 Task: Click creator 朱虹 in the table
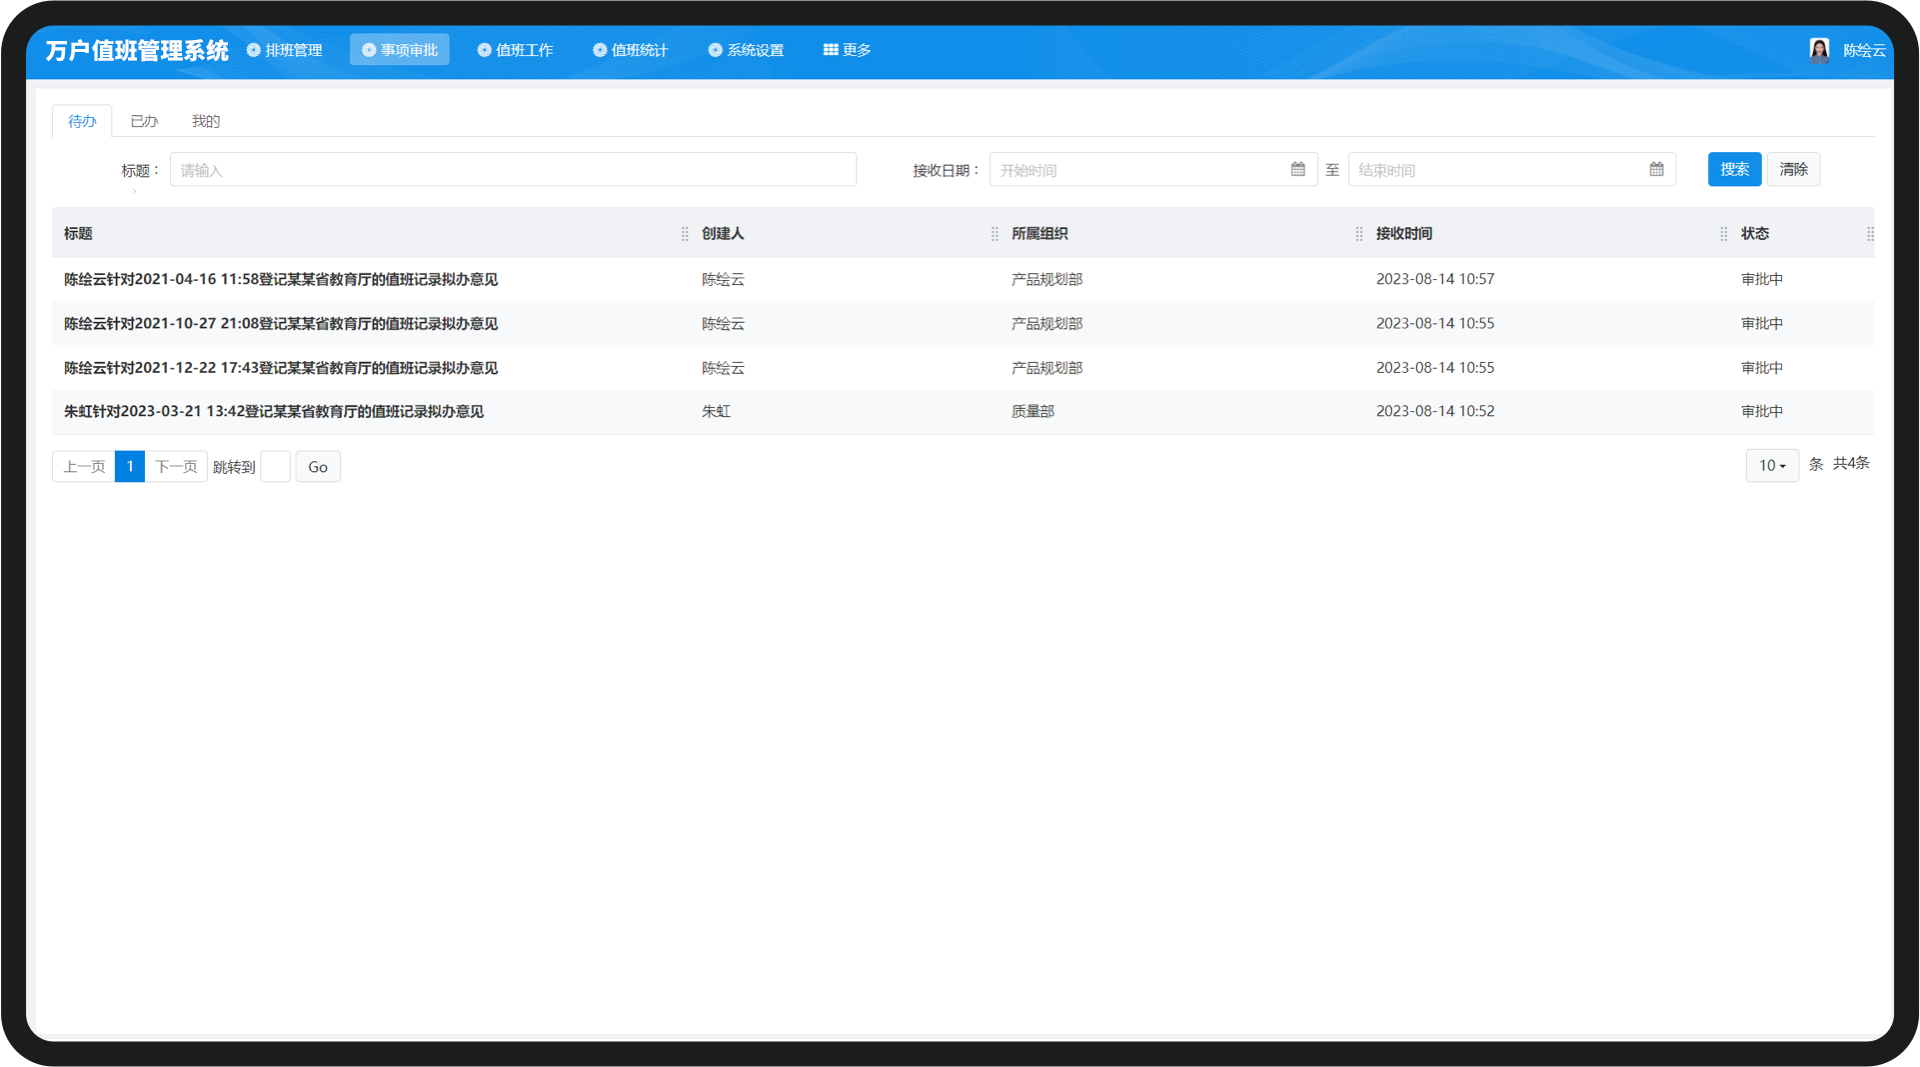coord(716,411)
